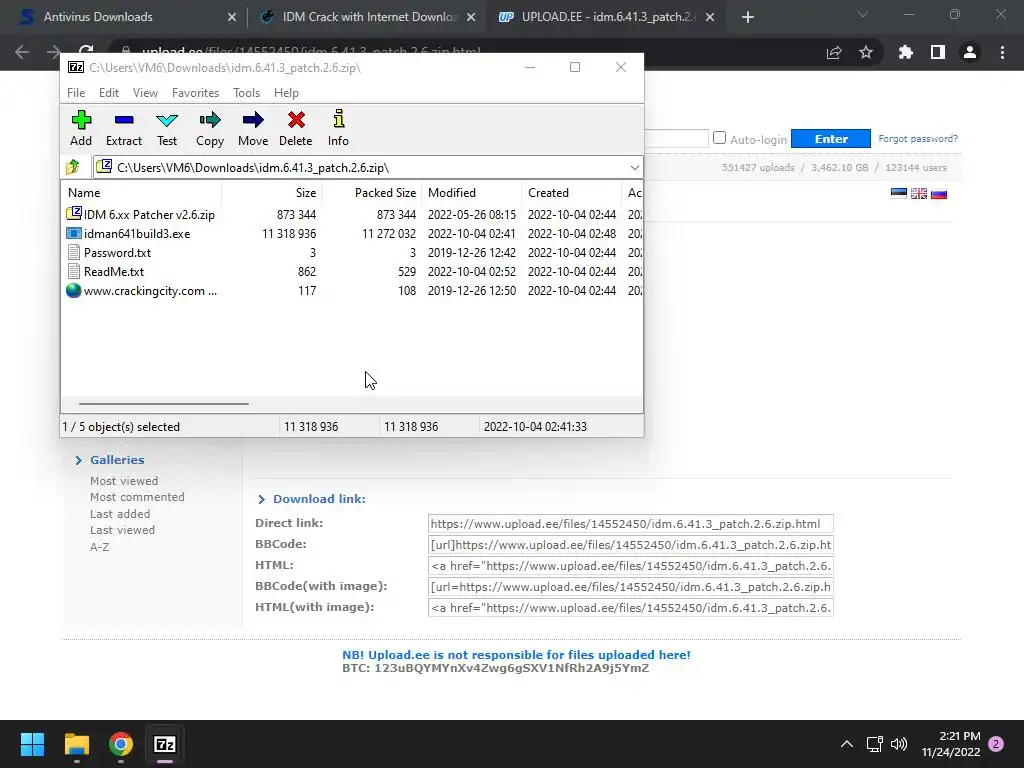The image size is (1024, 768).
Task: Select the Password.txt file
Action: pyautogui.click(x=118, y=252)
